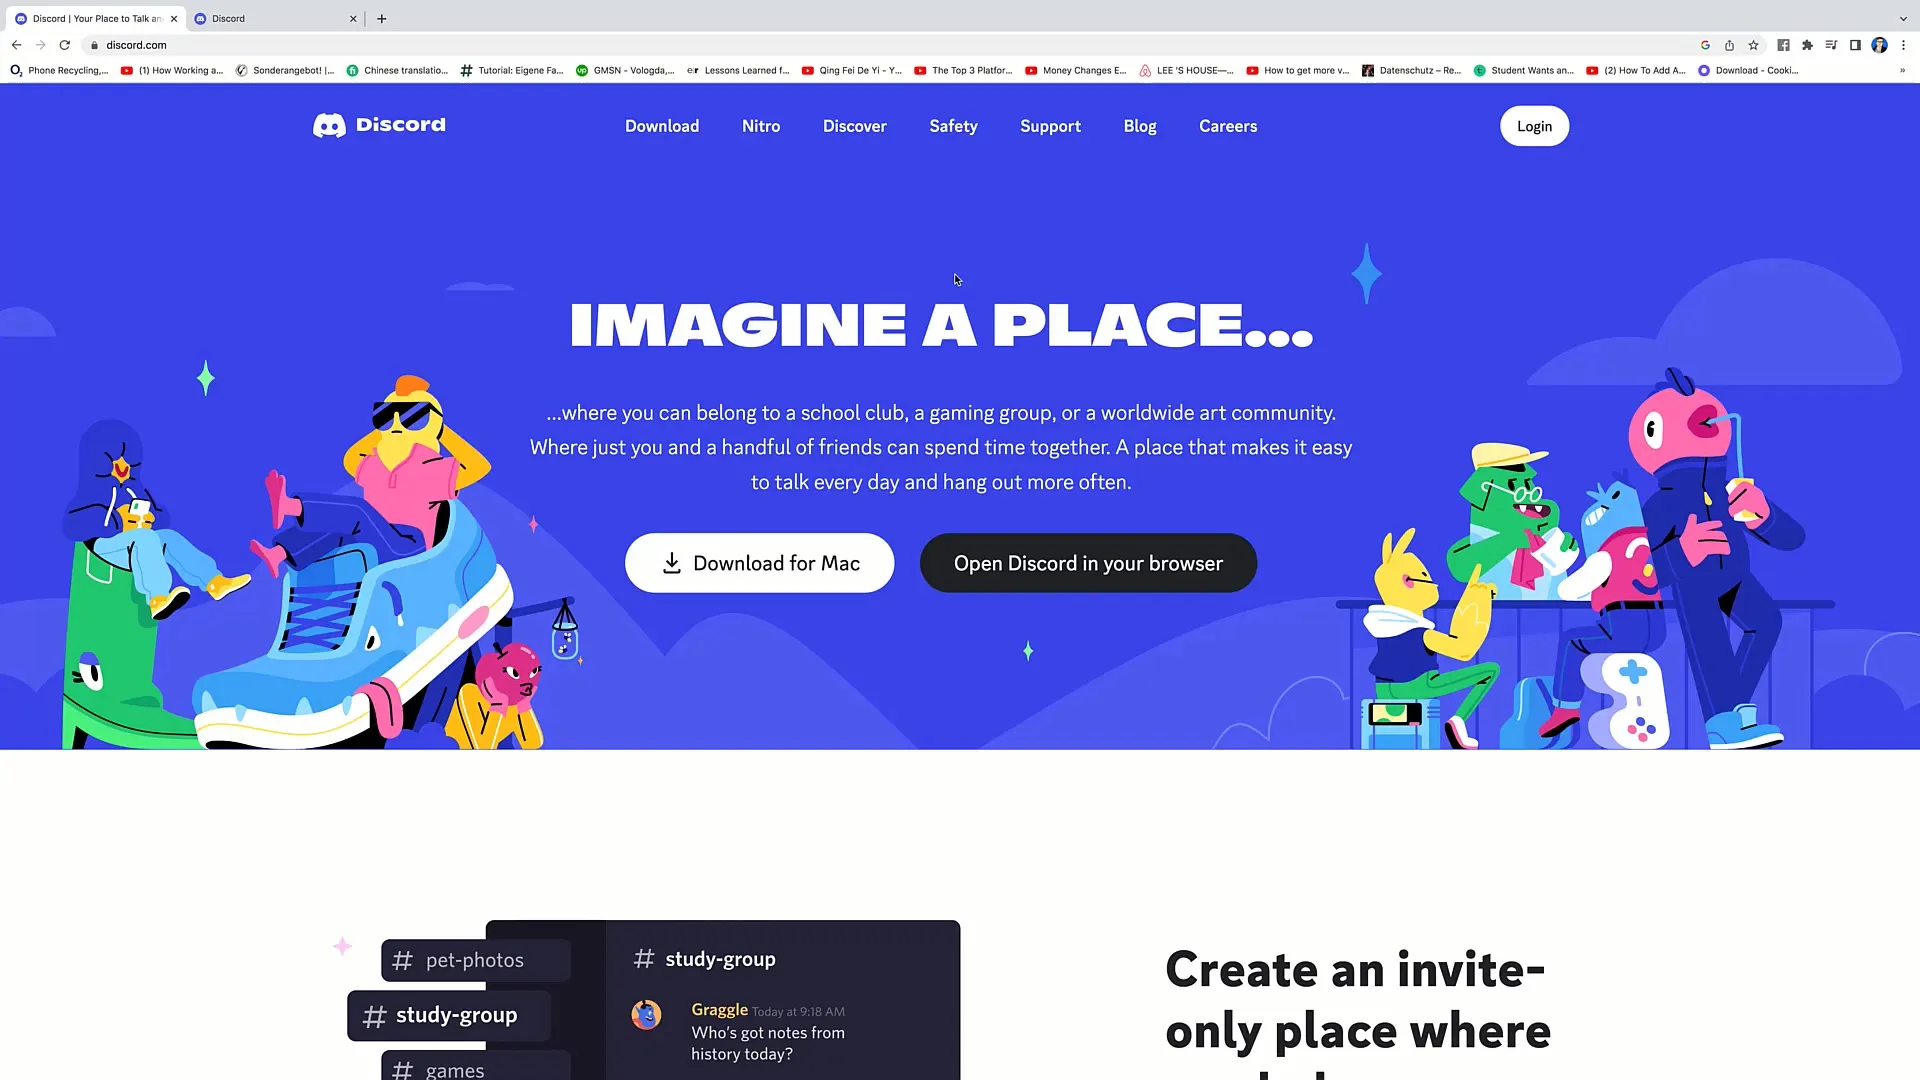Click the Download for Mac button
The width and height of the screenshot is (1920, 1080).
758,563
